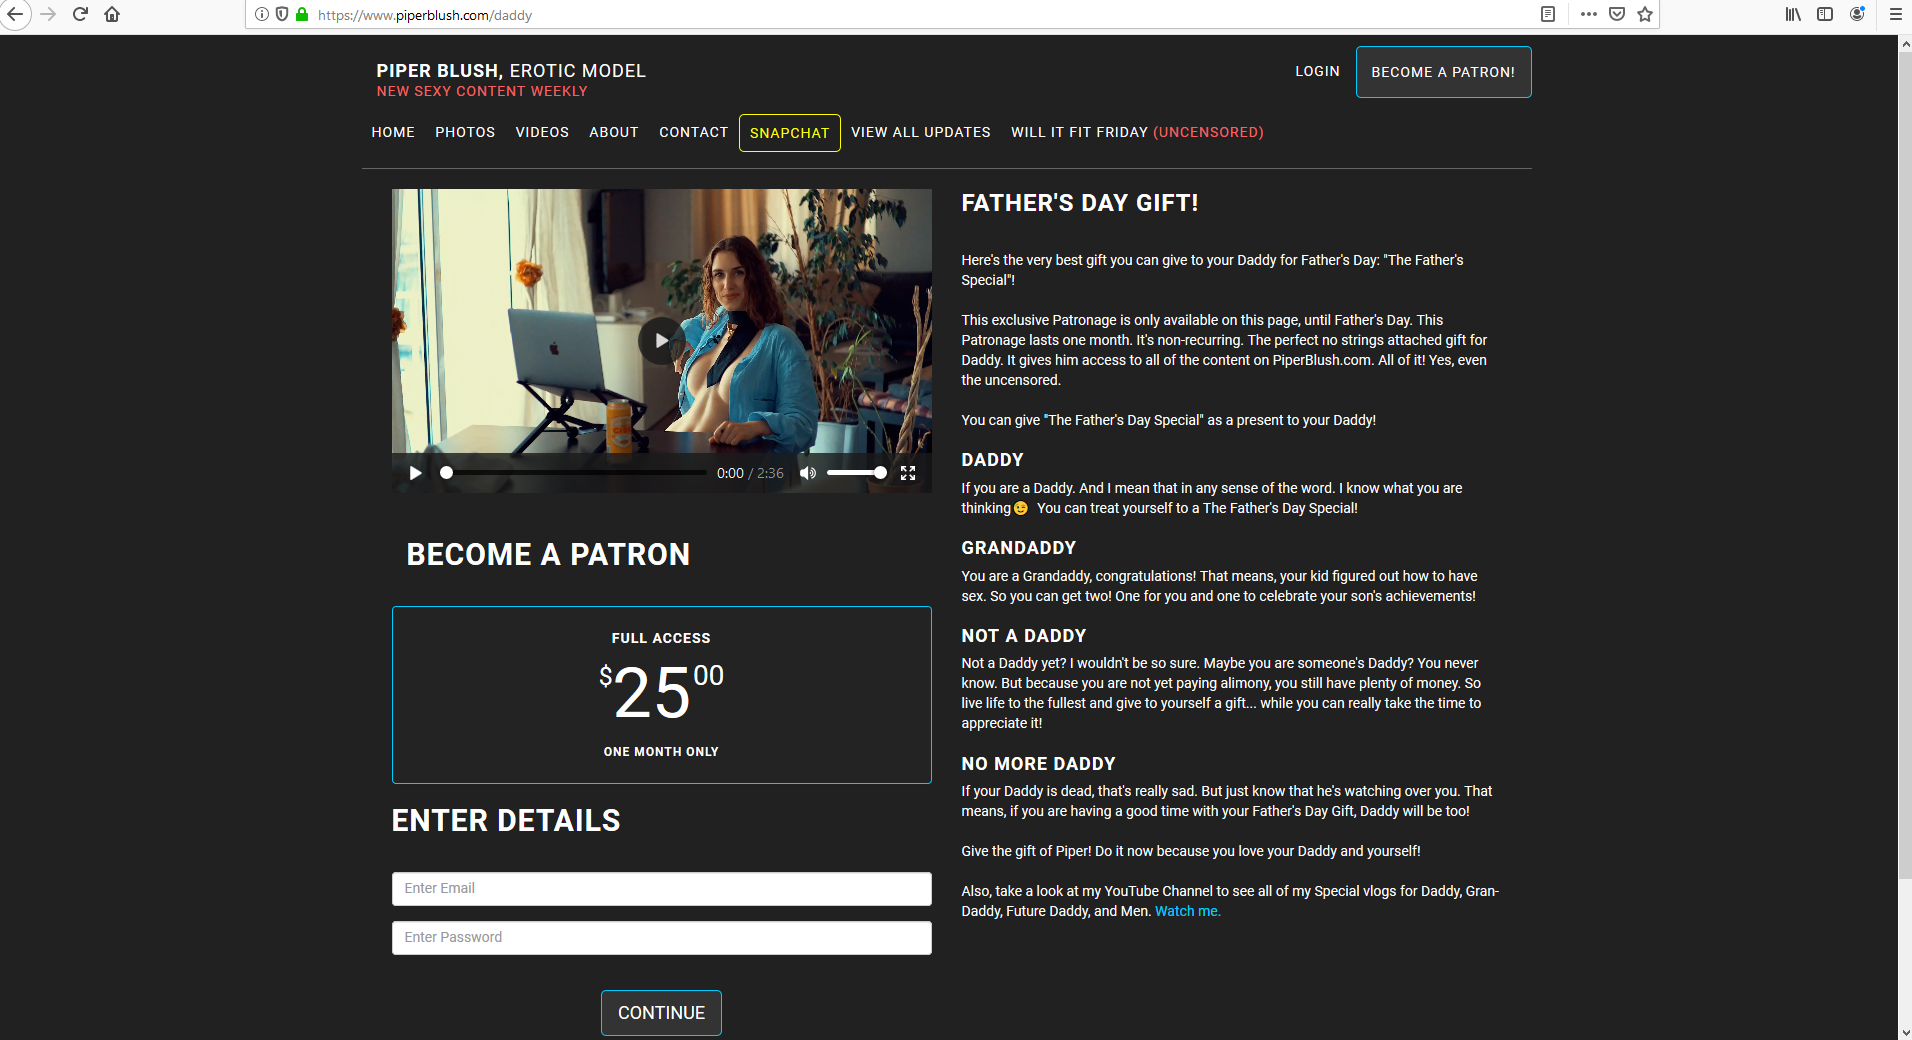Open the CONTACT nav item
This screenshot has height=1040, width=1912.
pos(694,132)
